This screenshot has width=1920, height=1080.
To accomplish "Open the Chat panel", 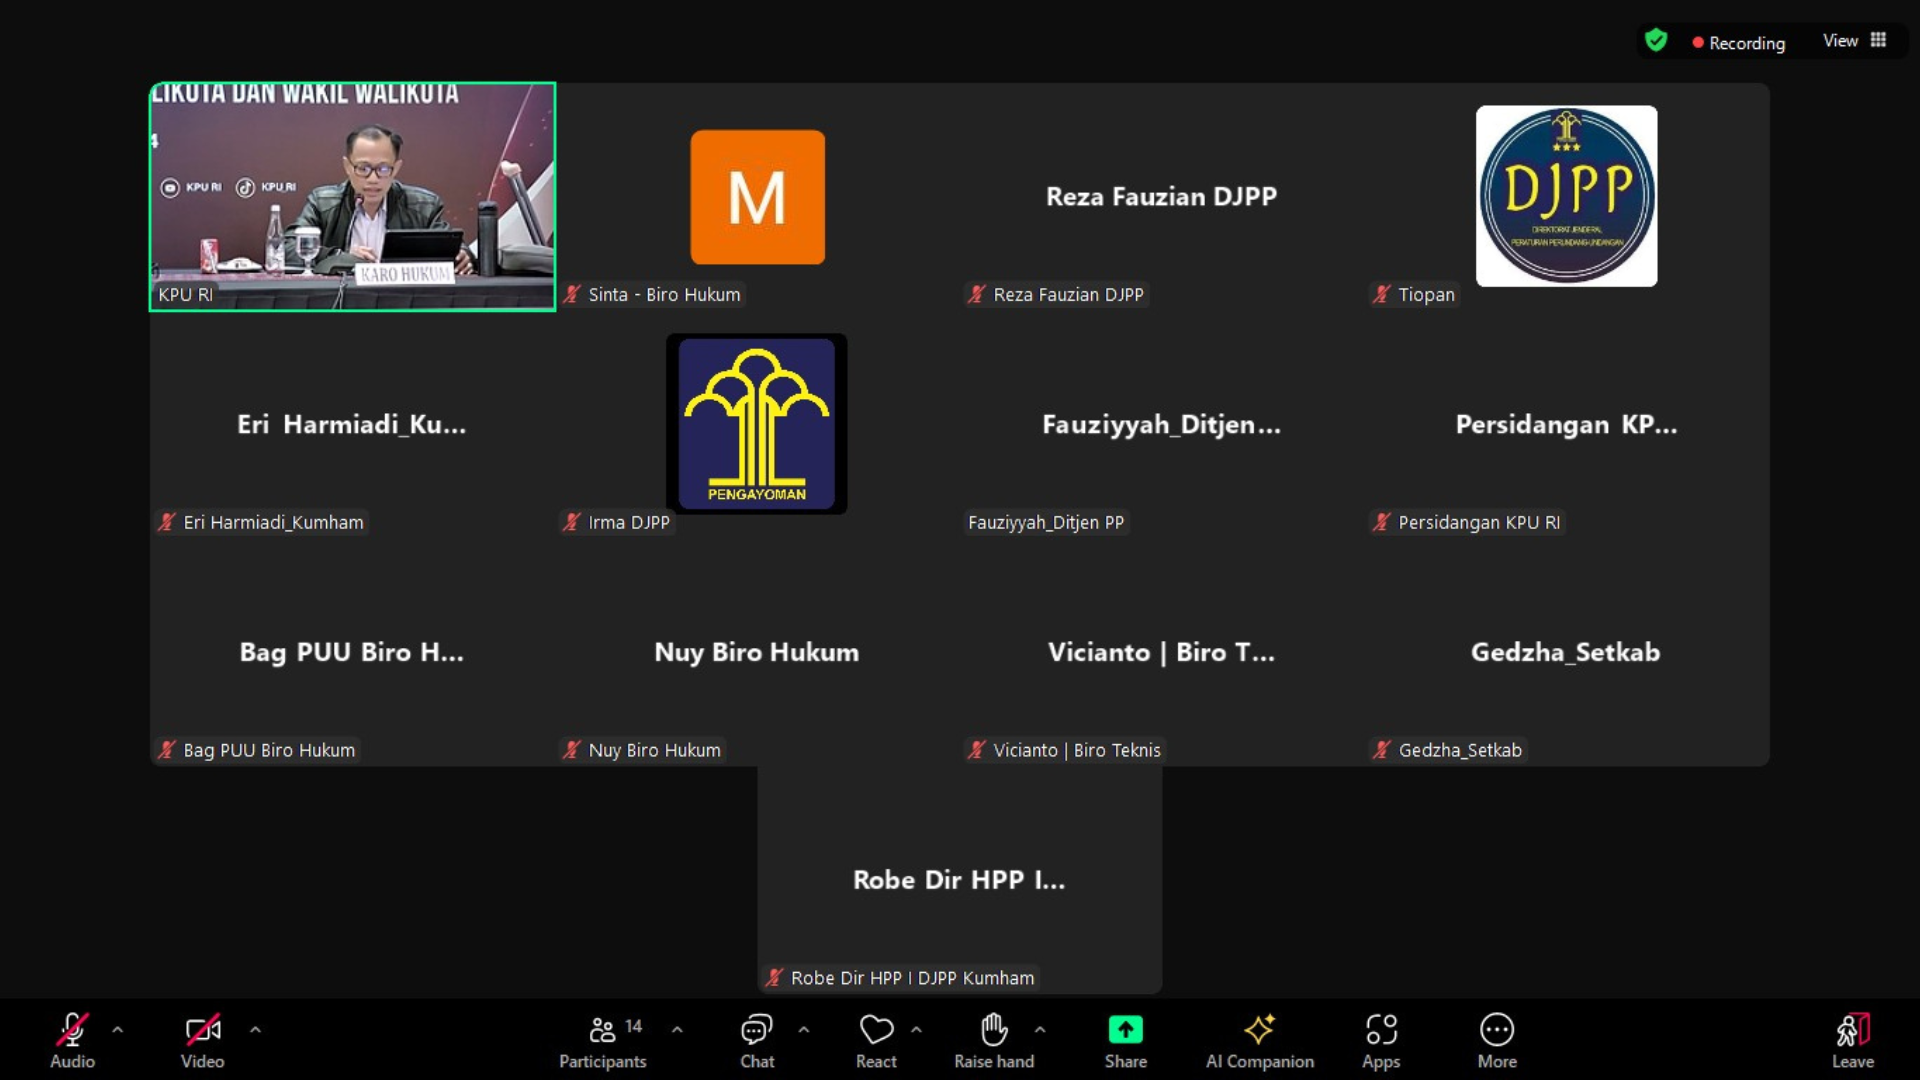I will pyautogui.click(x=757, y=1040).
